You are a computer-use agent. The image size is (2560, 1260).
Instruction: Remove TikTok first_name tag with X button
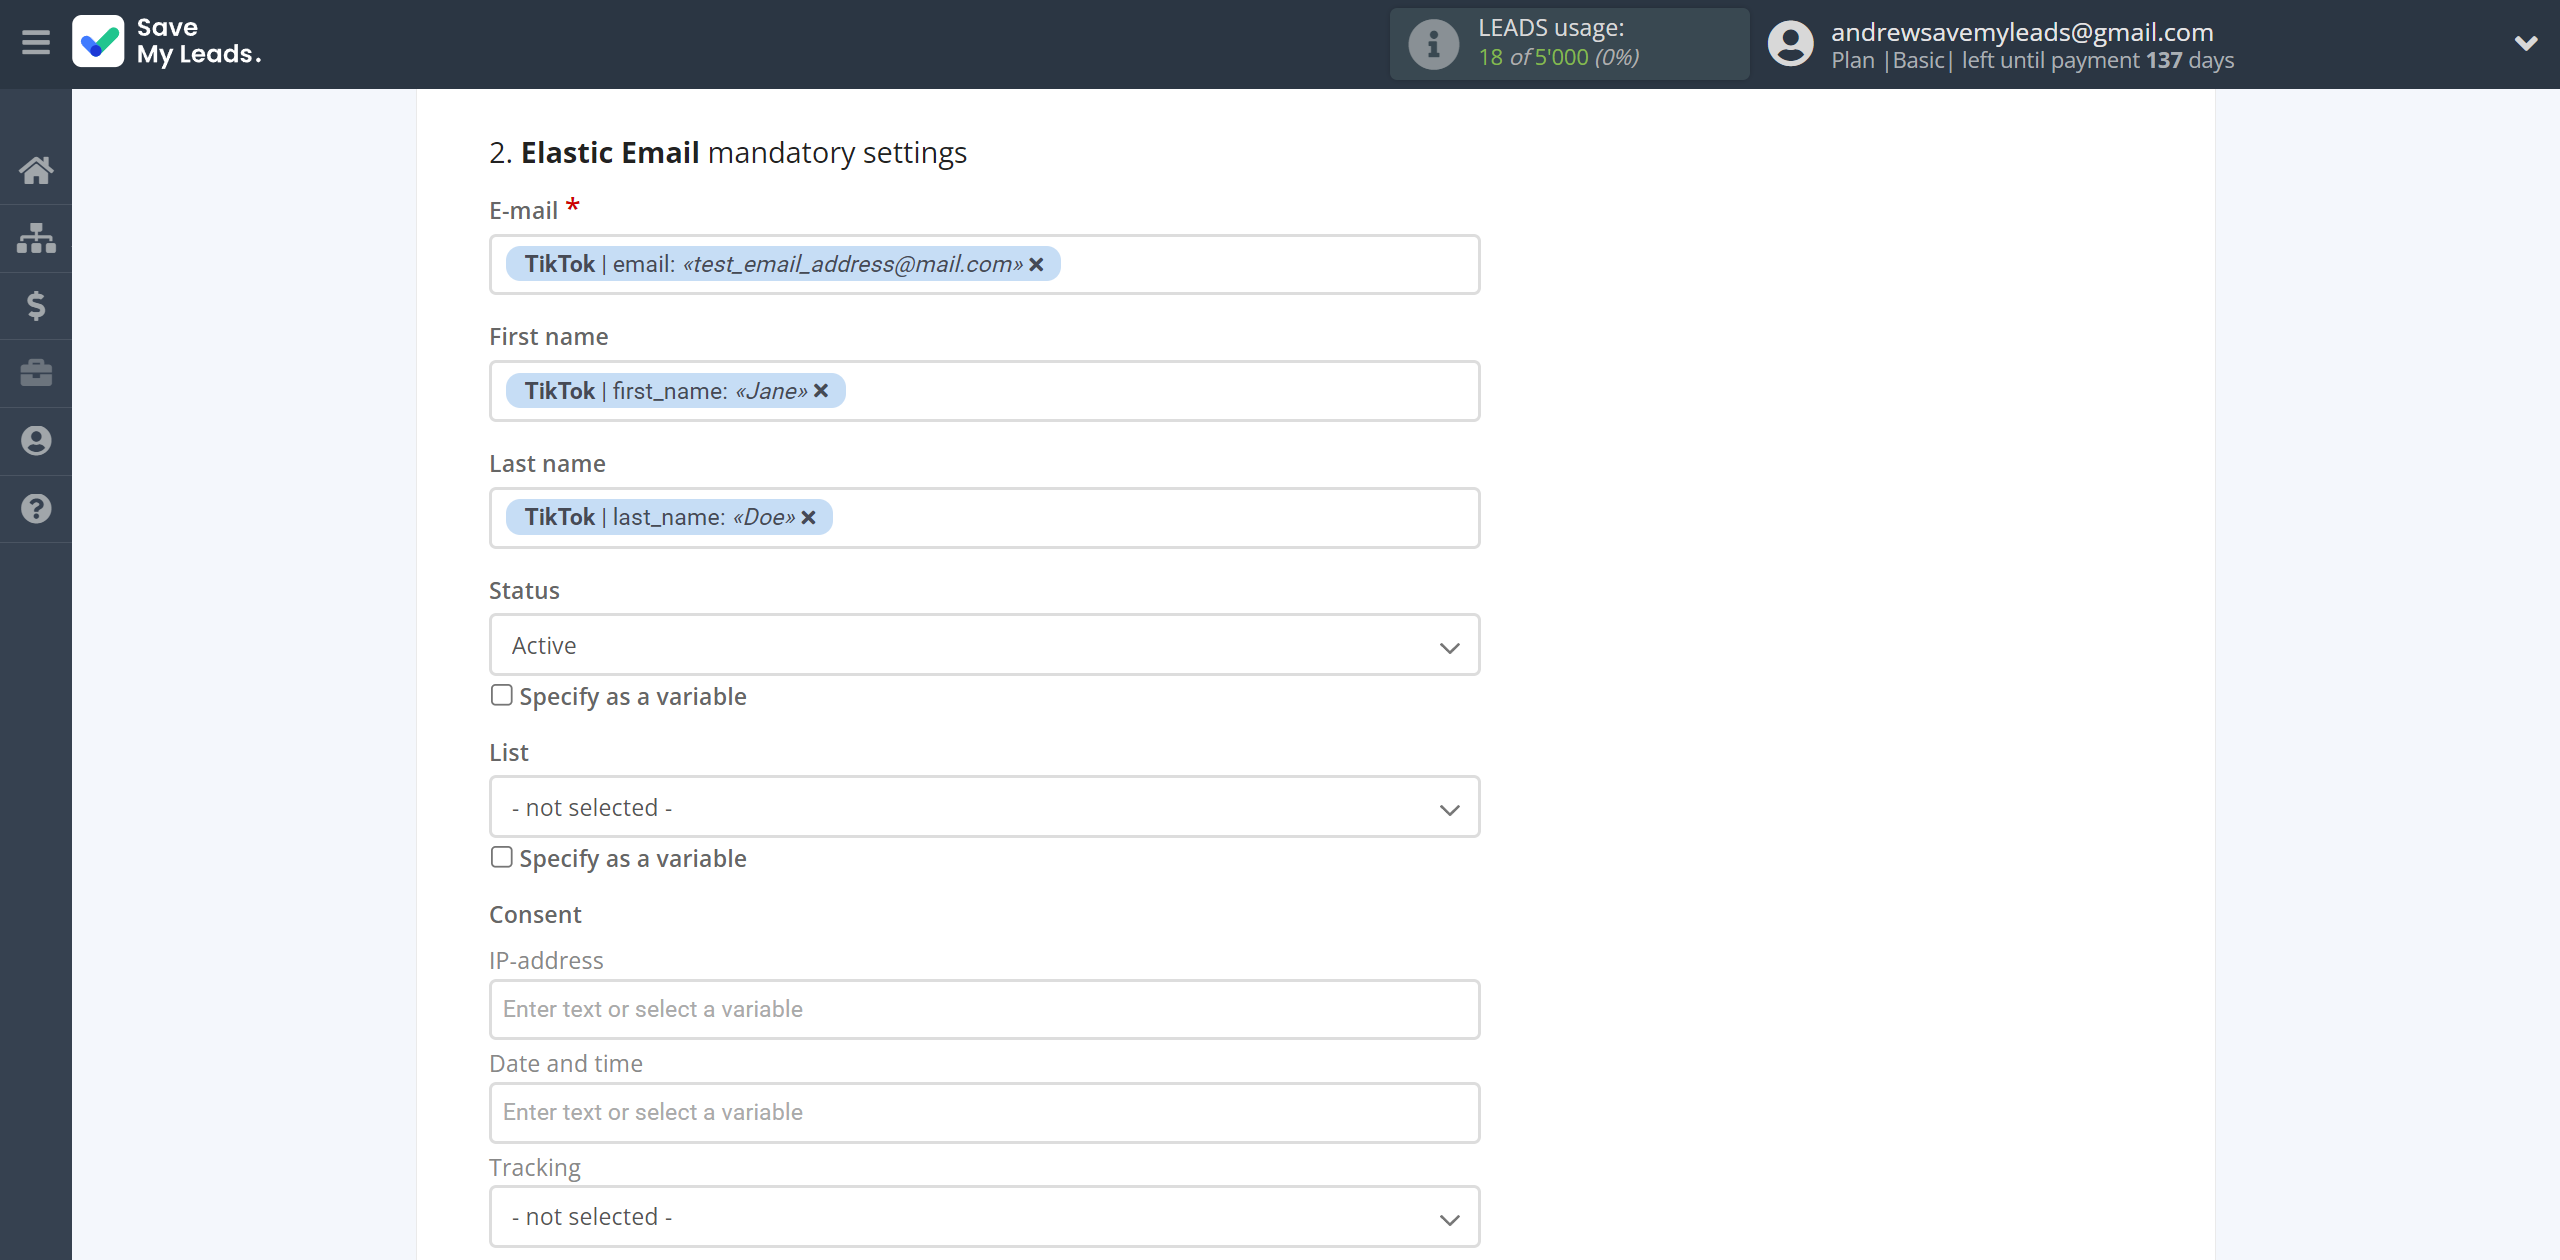tap(824, 390)
